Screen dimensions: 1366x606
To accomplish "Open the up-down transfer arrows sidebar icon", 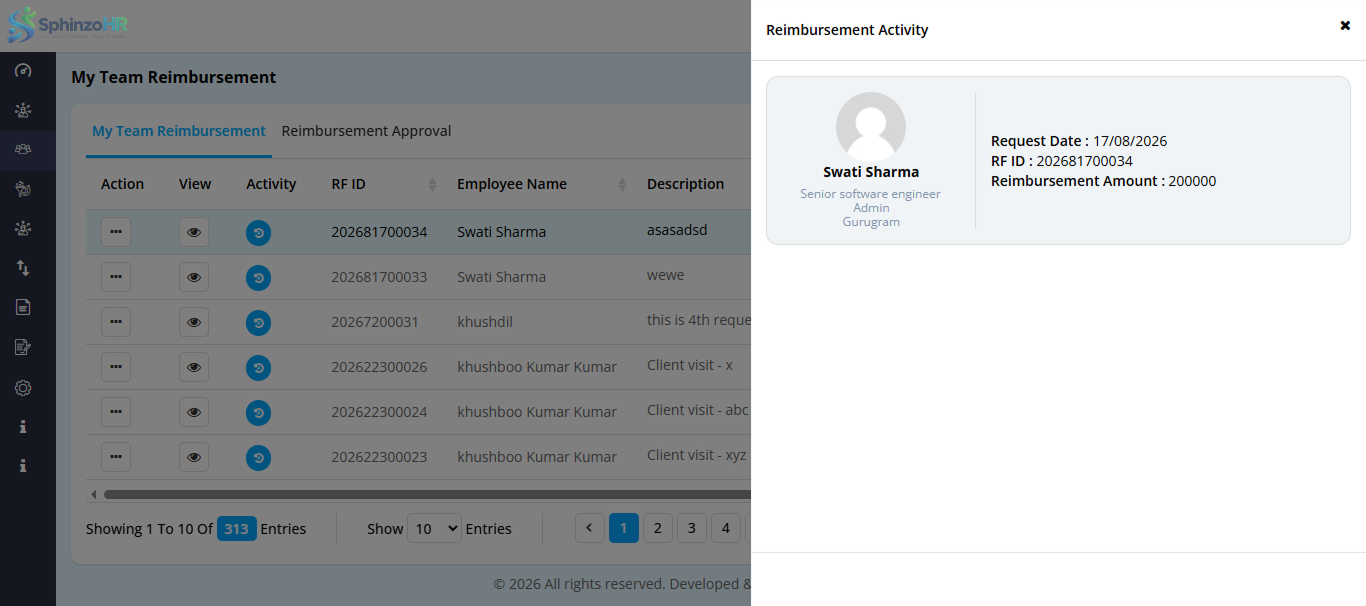I will [x=23, y=268].
